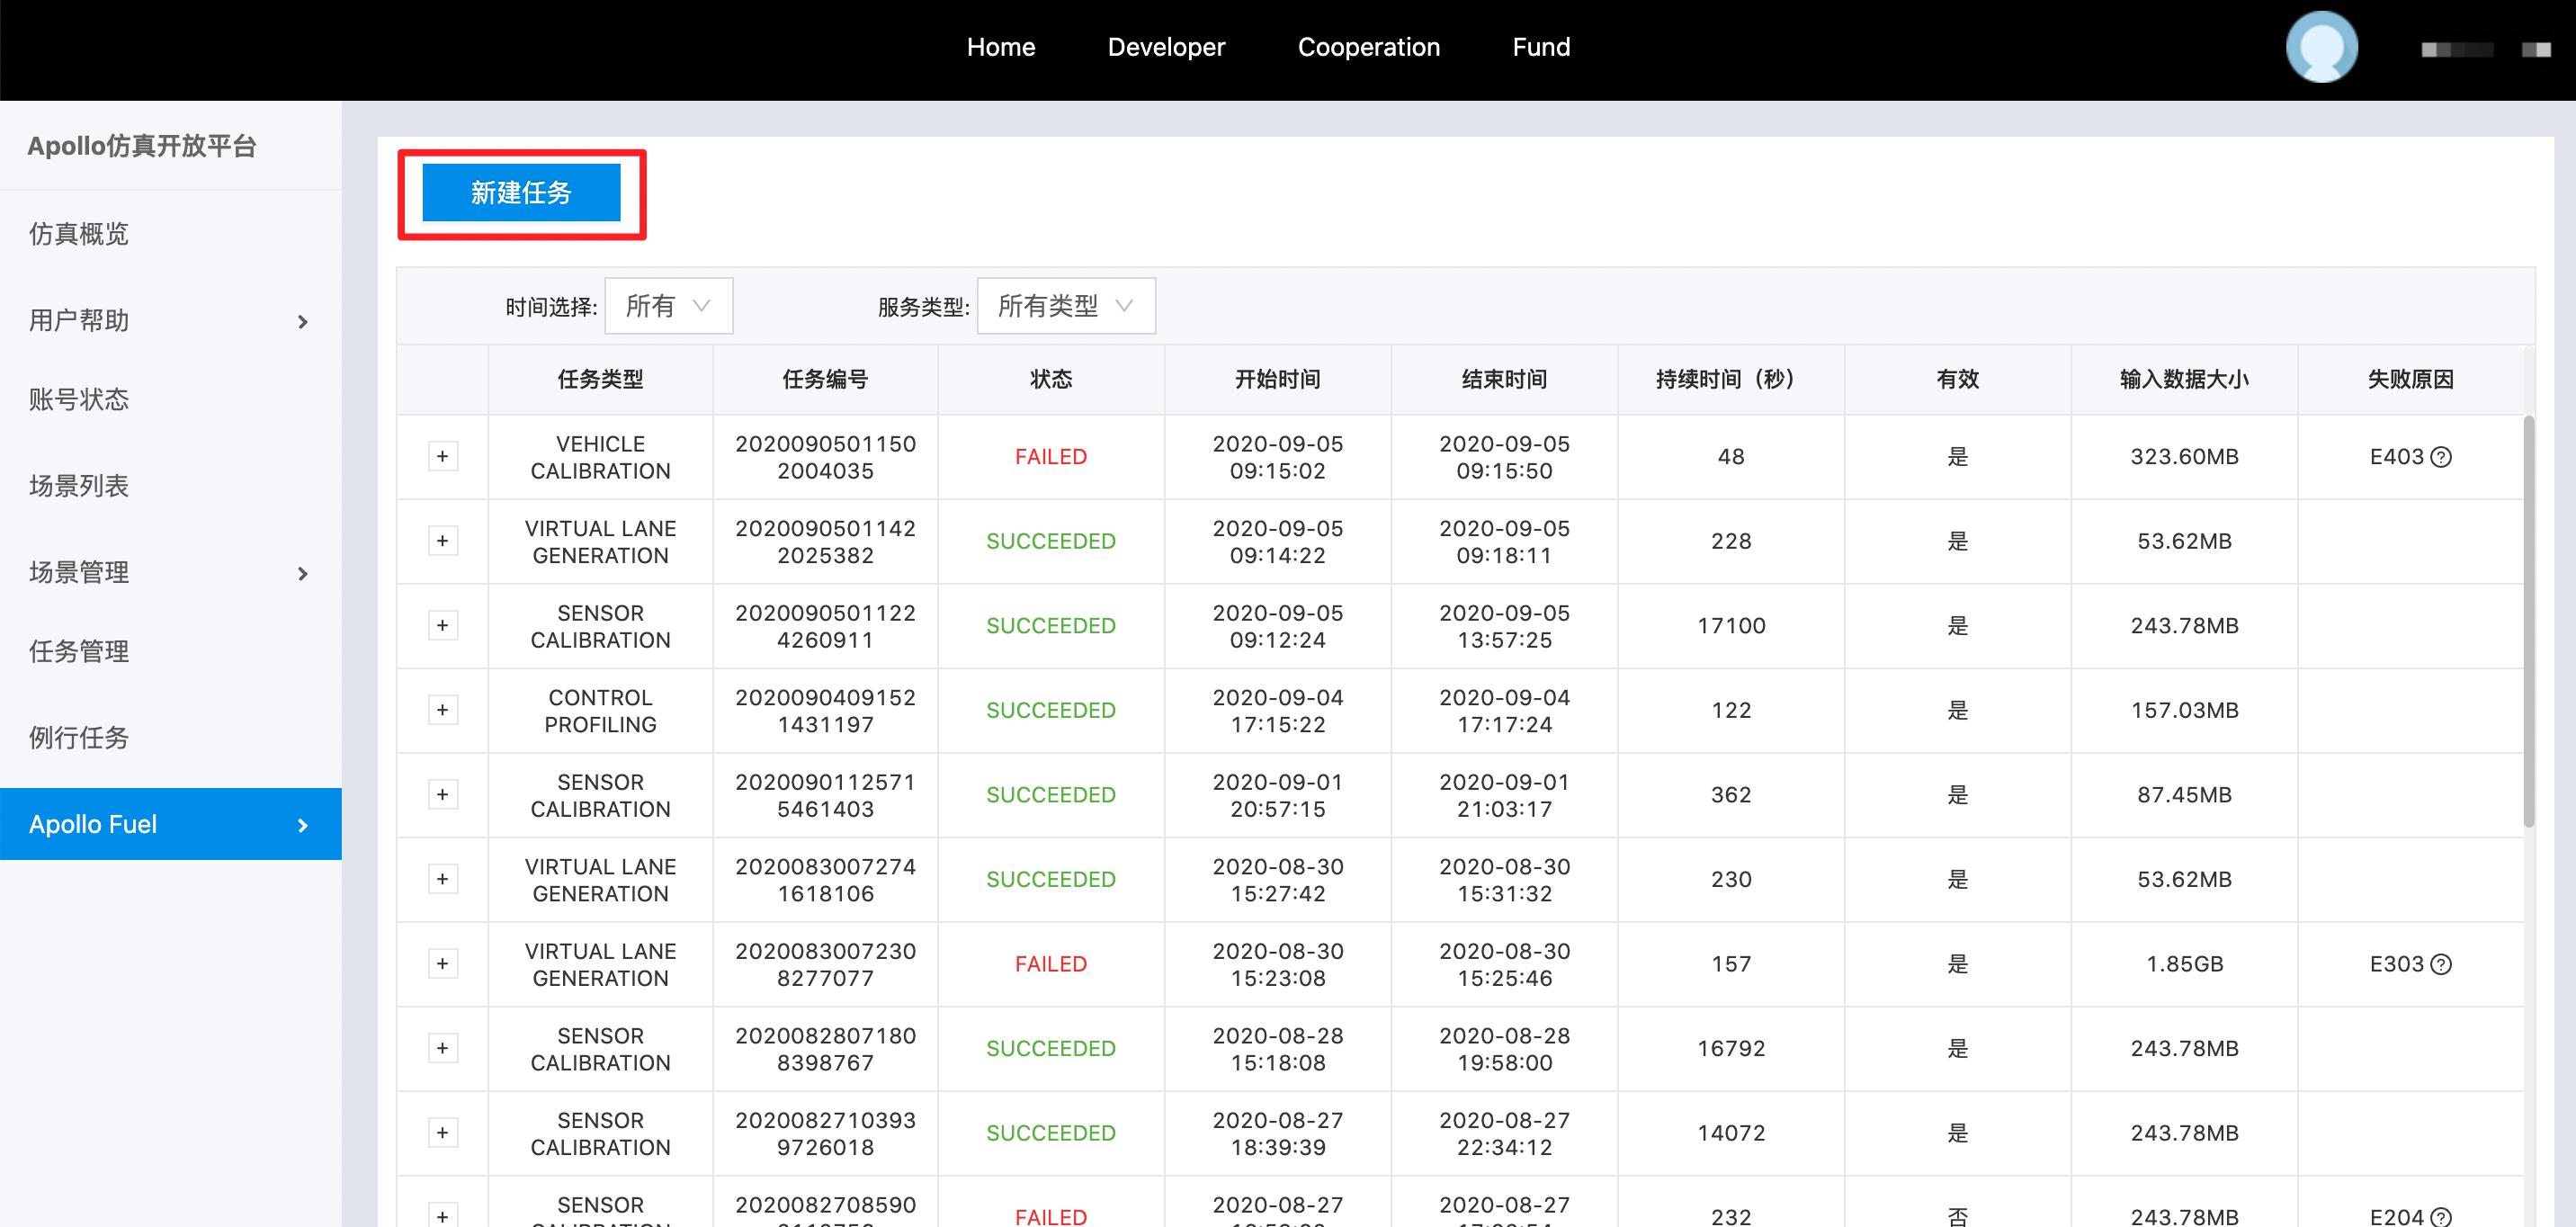Expand 用户帮助 submenu arrow
Image resolution: width=2576 pixels, height=1227 pixels.
point(302,321)
